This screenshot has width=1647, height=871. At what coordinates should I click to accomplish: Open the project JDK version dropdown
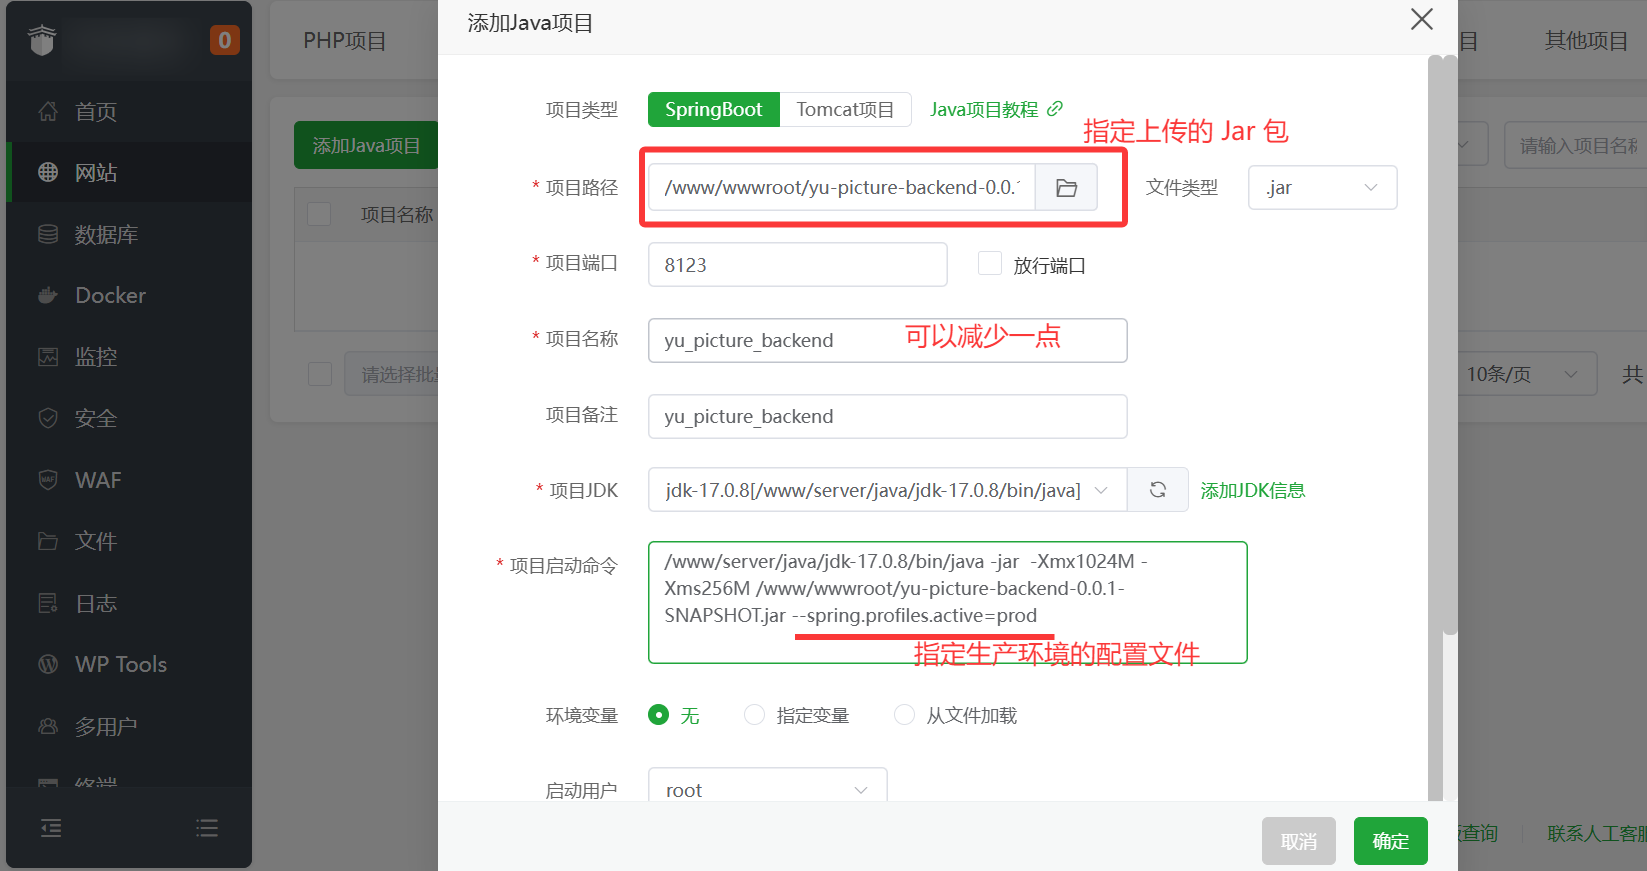tap(886, 490)
